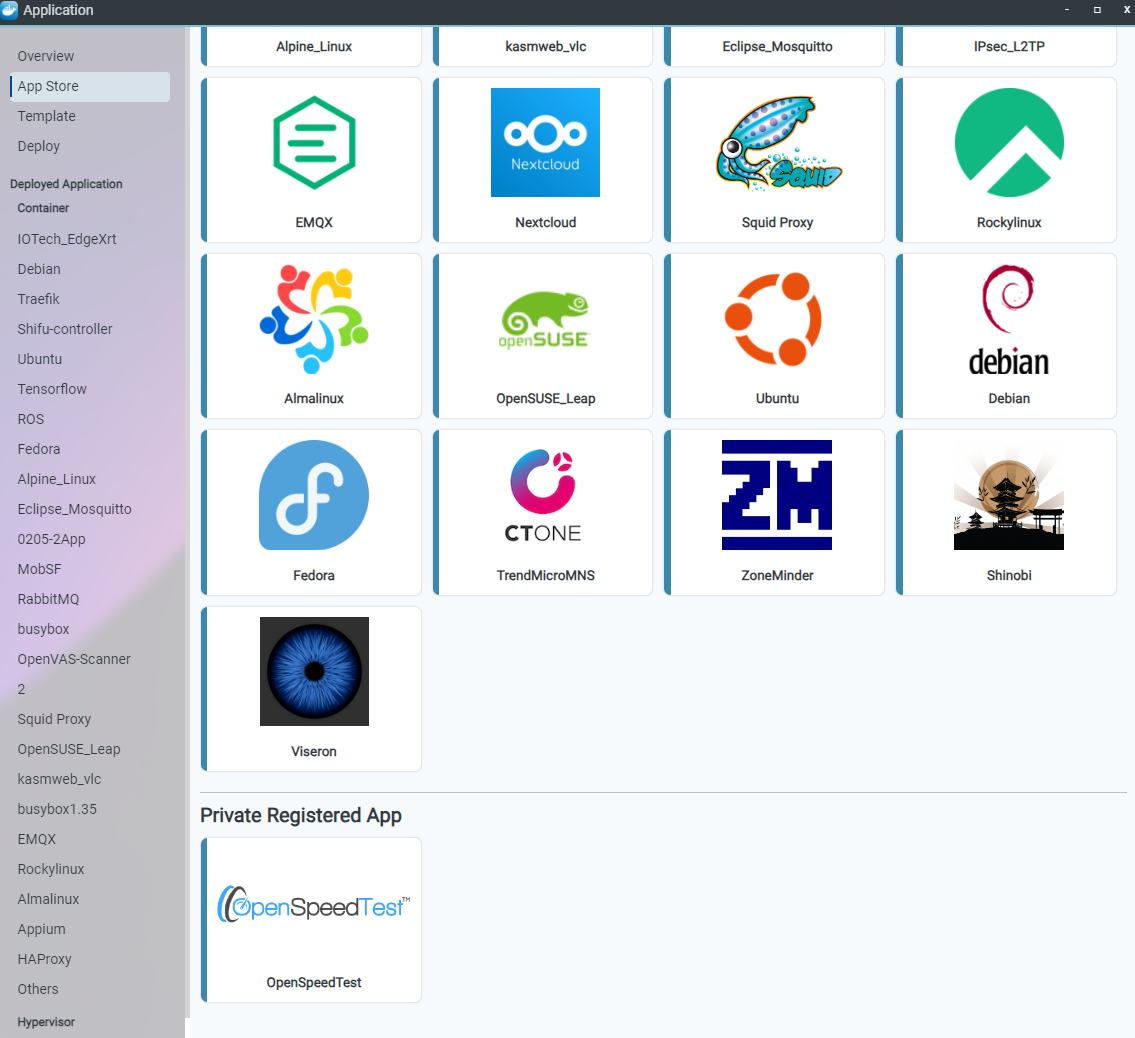Click the Application window docker icon

click(9, 10)
